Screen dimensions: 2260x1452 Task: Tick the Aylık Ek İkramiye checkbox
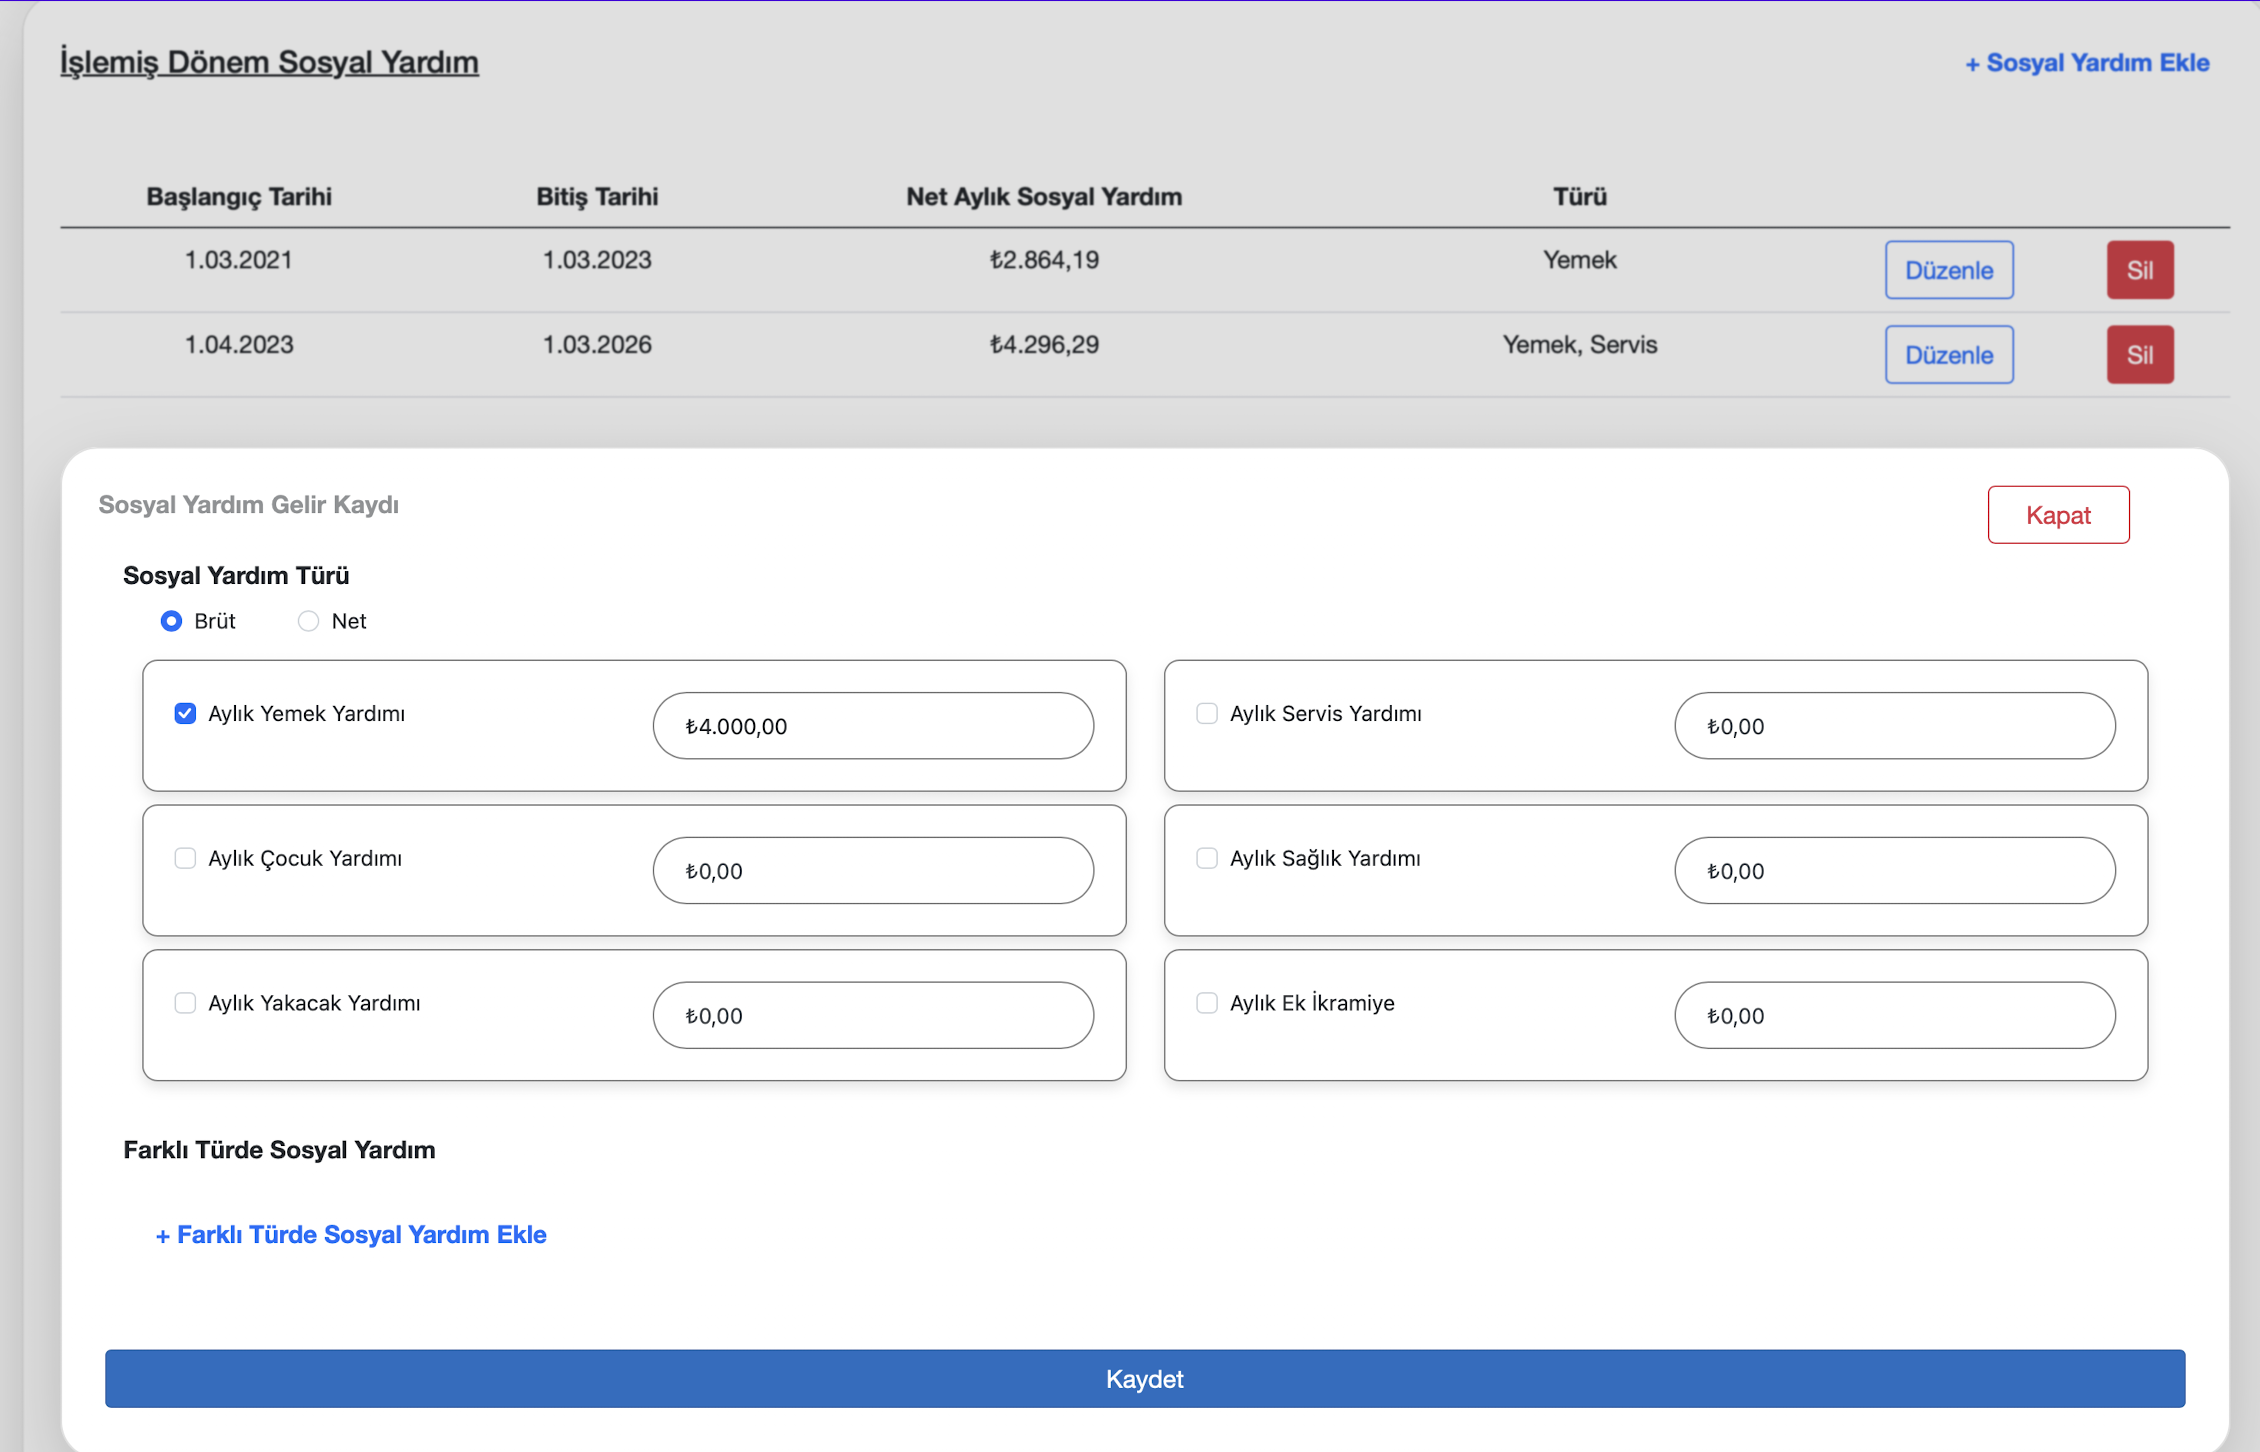pyautogui.click(x=1207, y=1003)
